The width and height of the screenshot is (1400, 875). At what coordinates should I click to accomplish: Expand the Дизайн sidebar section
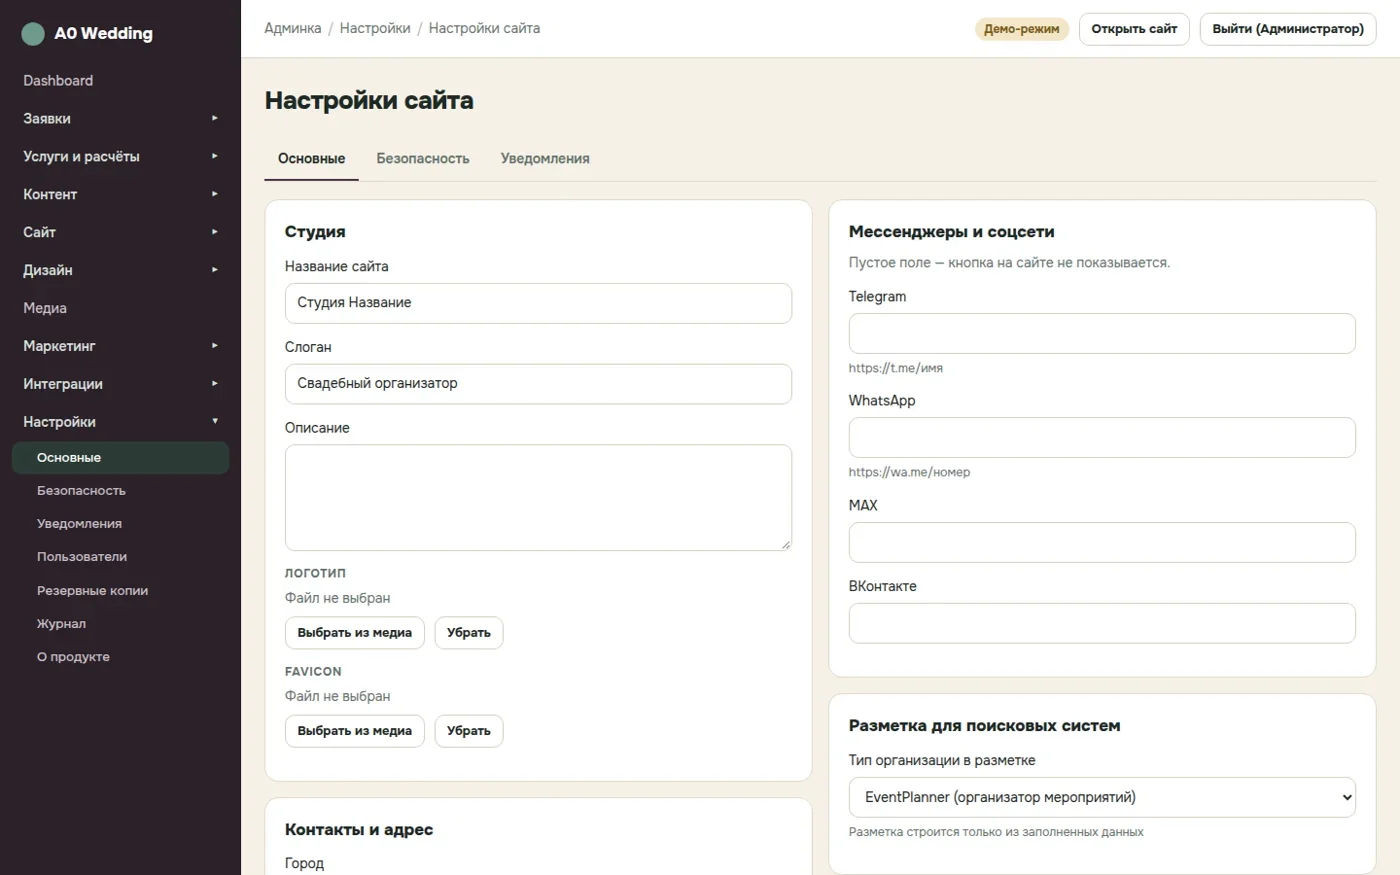(120, 270)
